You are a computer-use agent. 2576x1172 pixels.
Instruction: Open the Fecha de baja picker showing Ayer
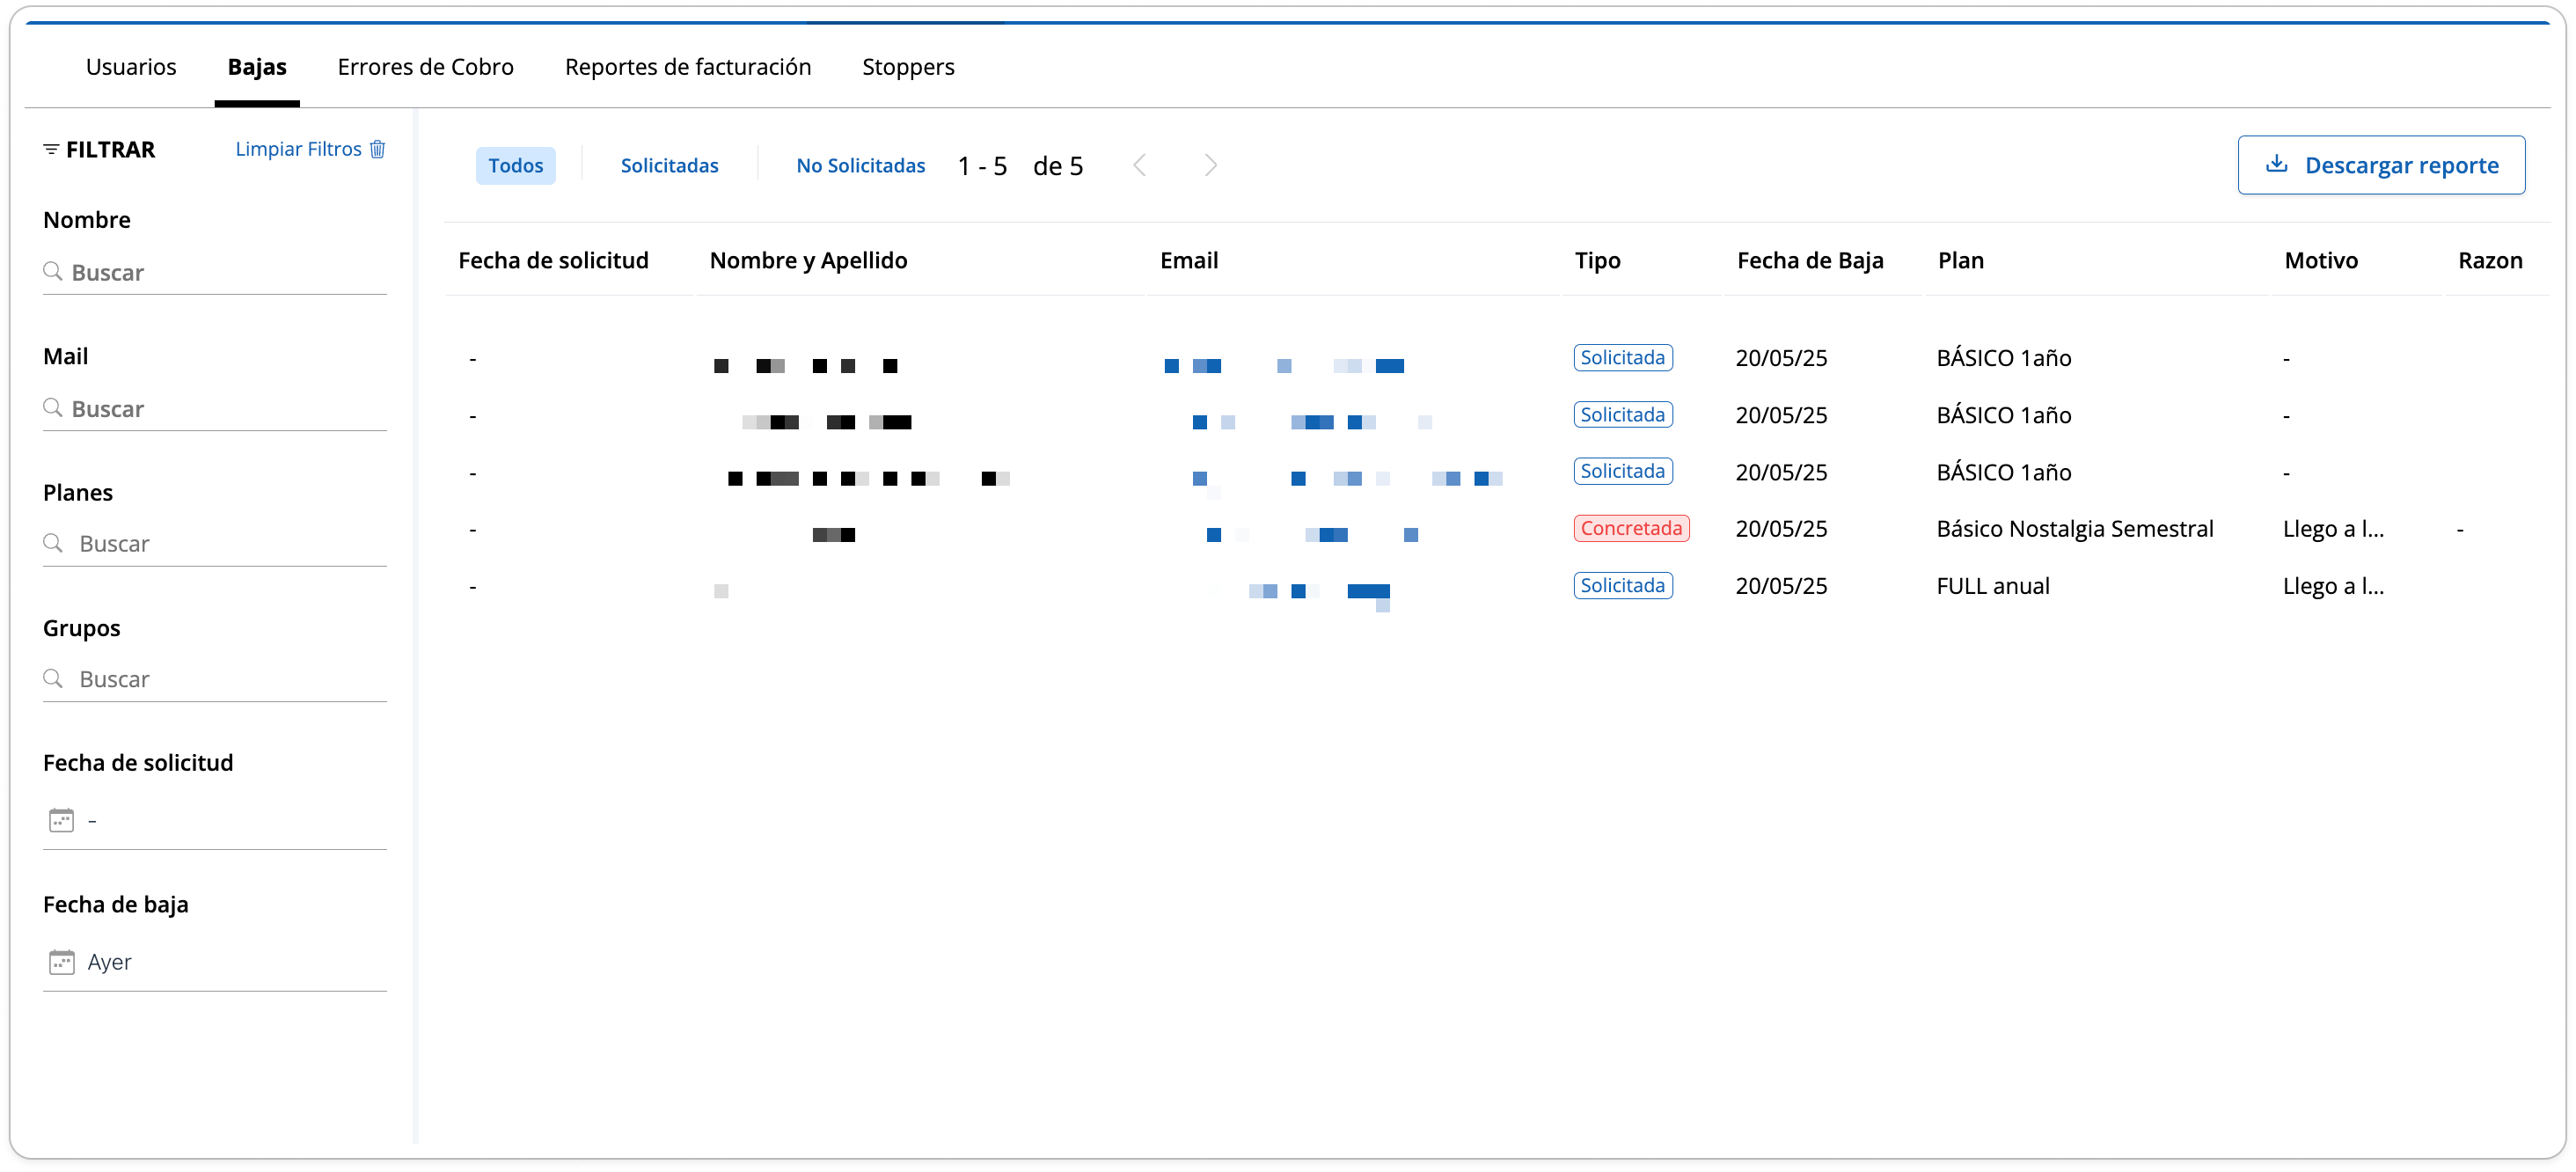(214, 963)
